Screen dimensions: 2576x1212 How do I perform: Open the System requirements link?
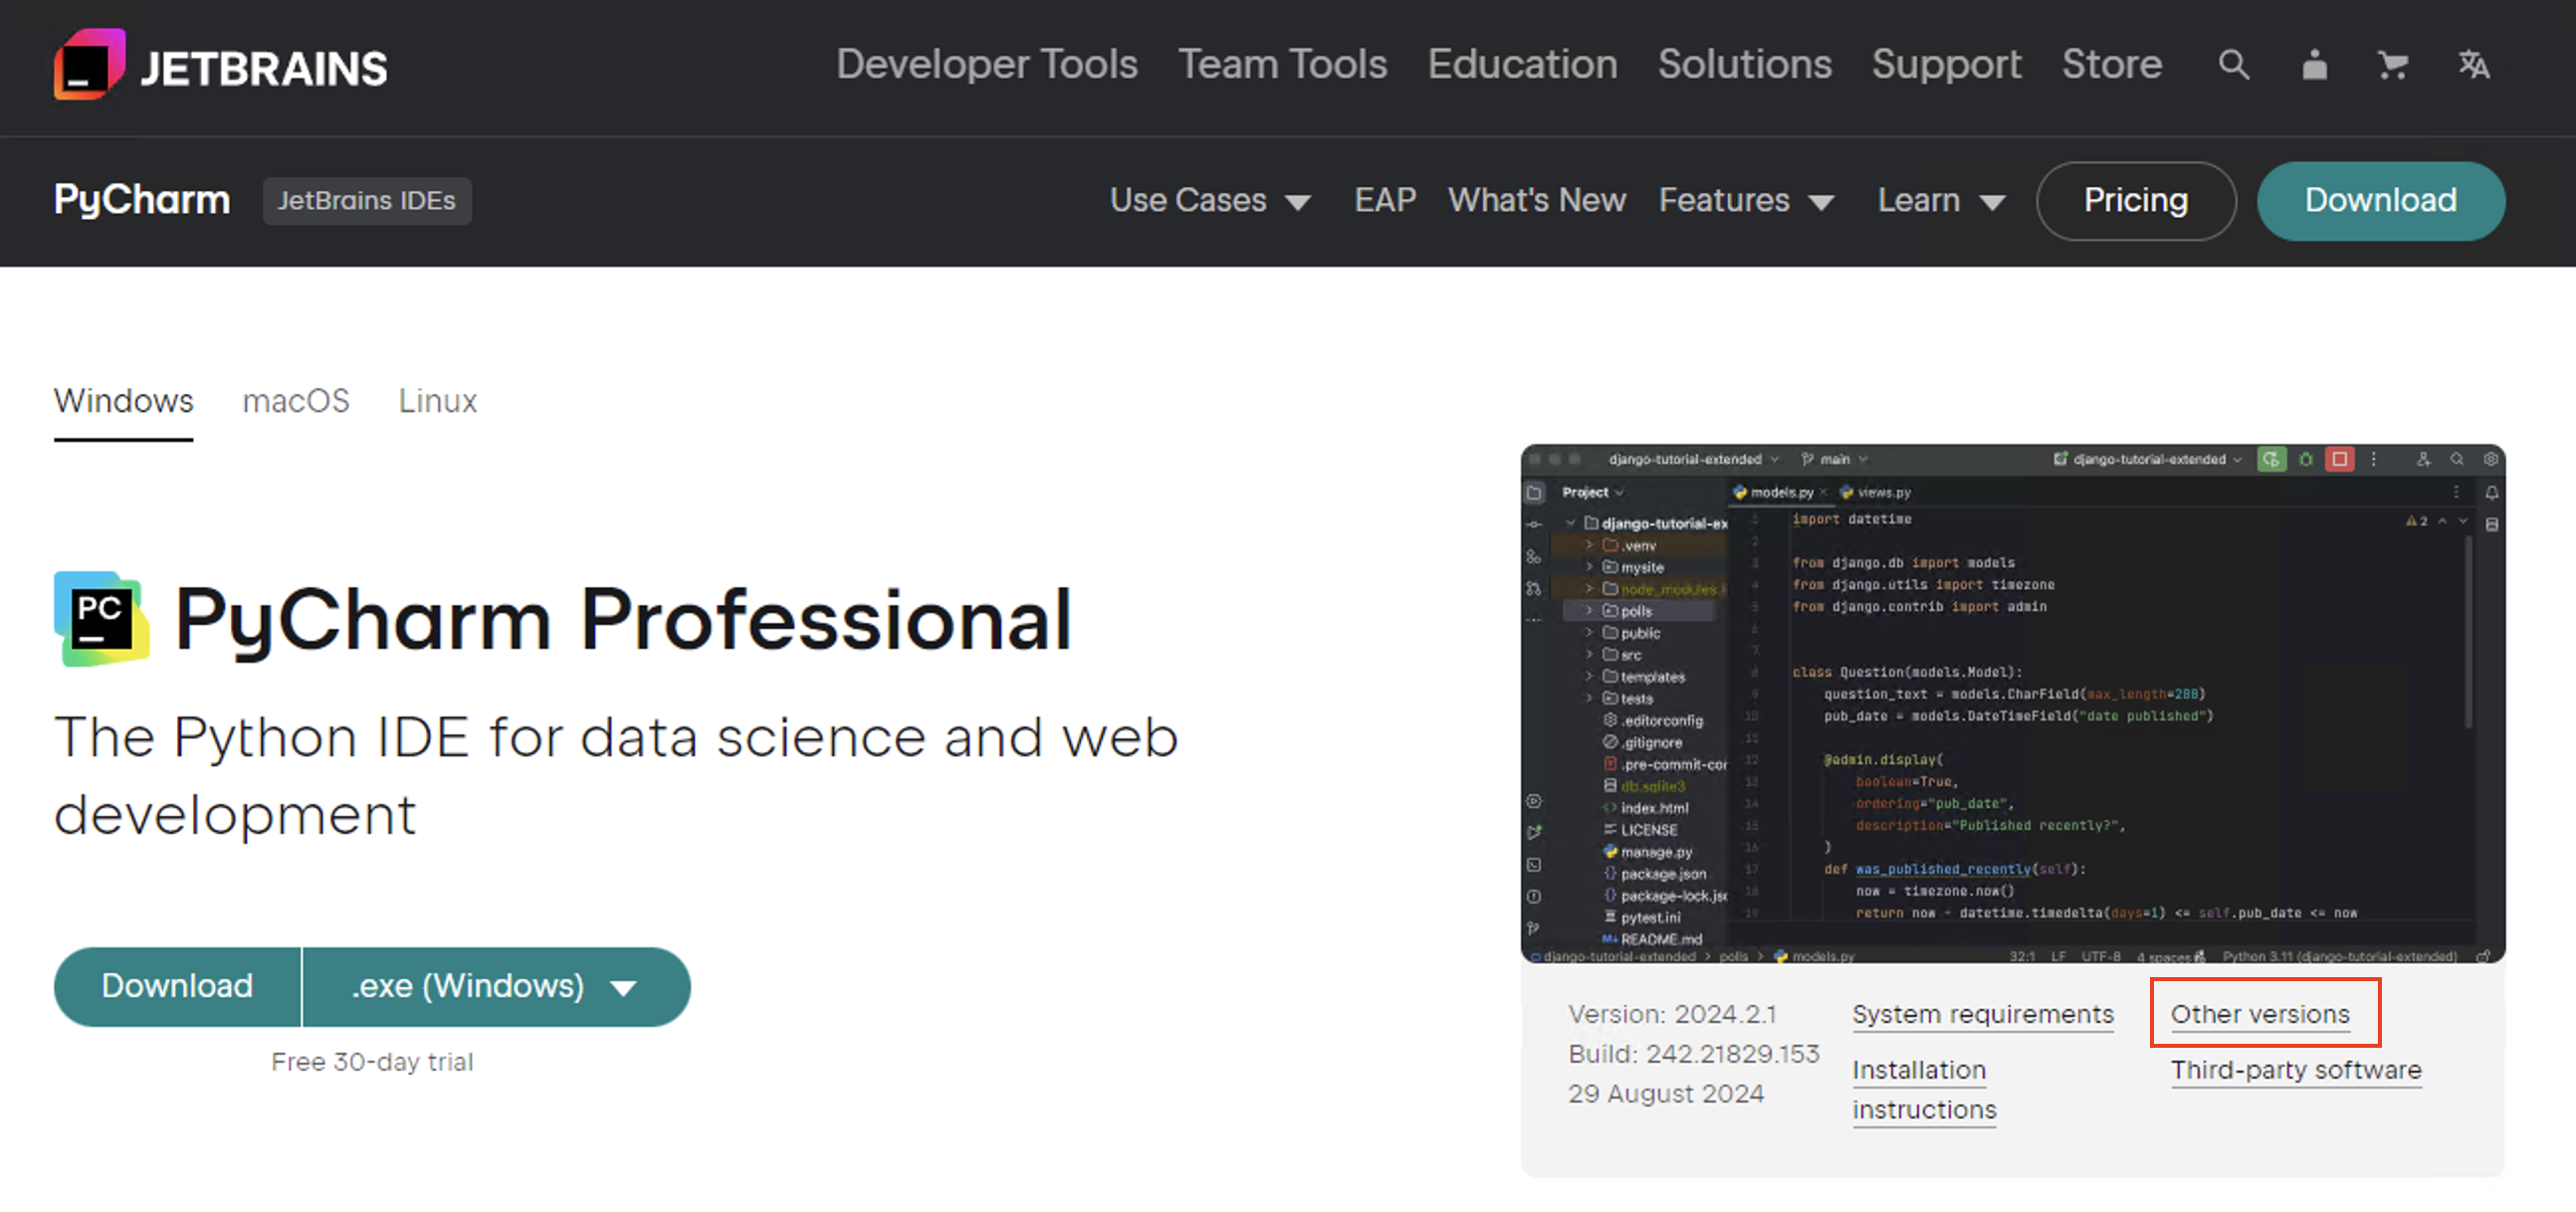pos(1982,1014)
